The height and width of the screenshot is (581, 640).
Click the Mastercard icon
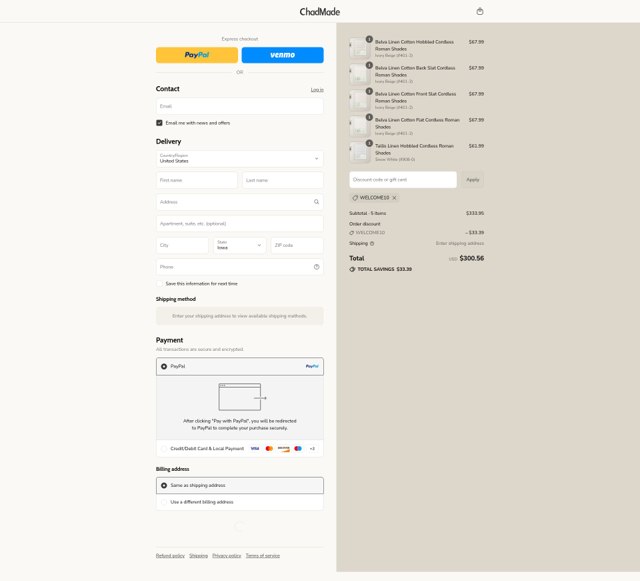[269, 448]
